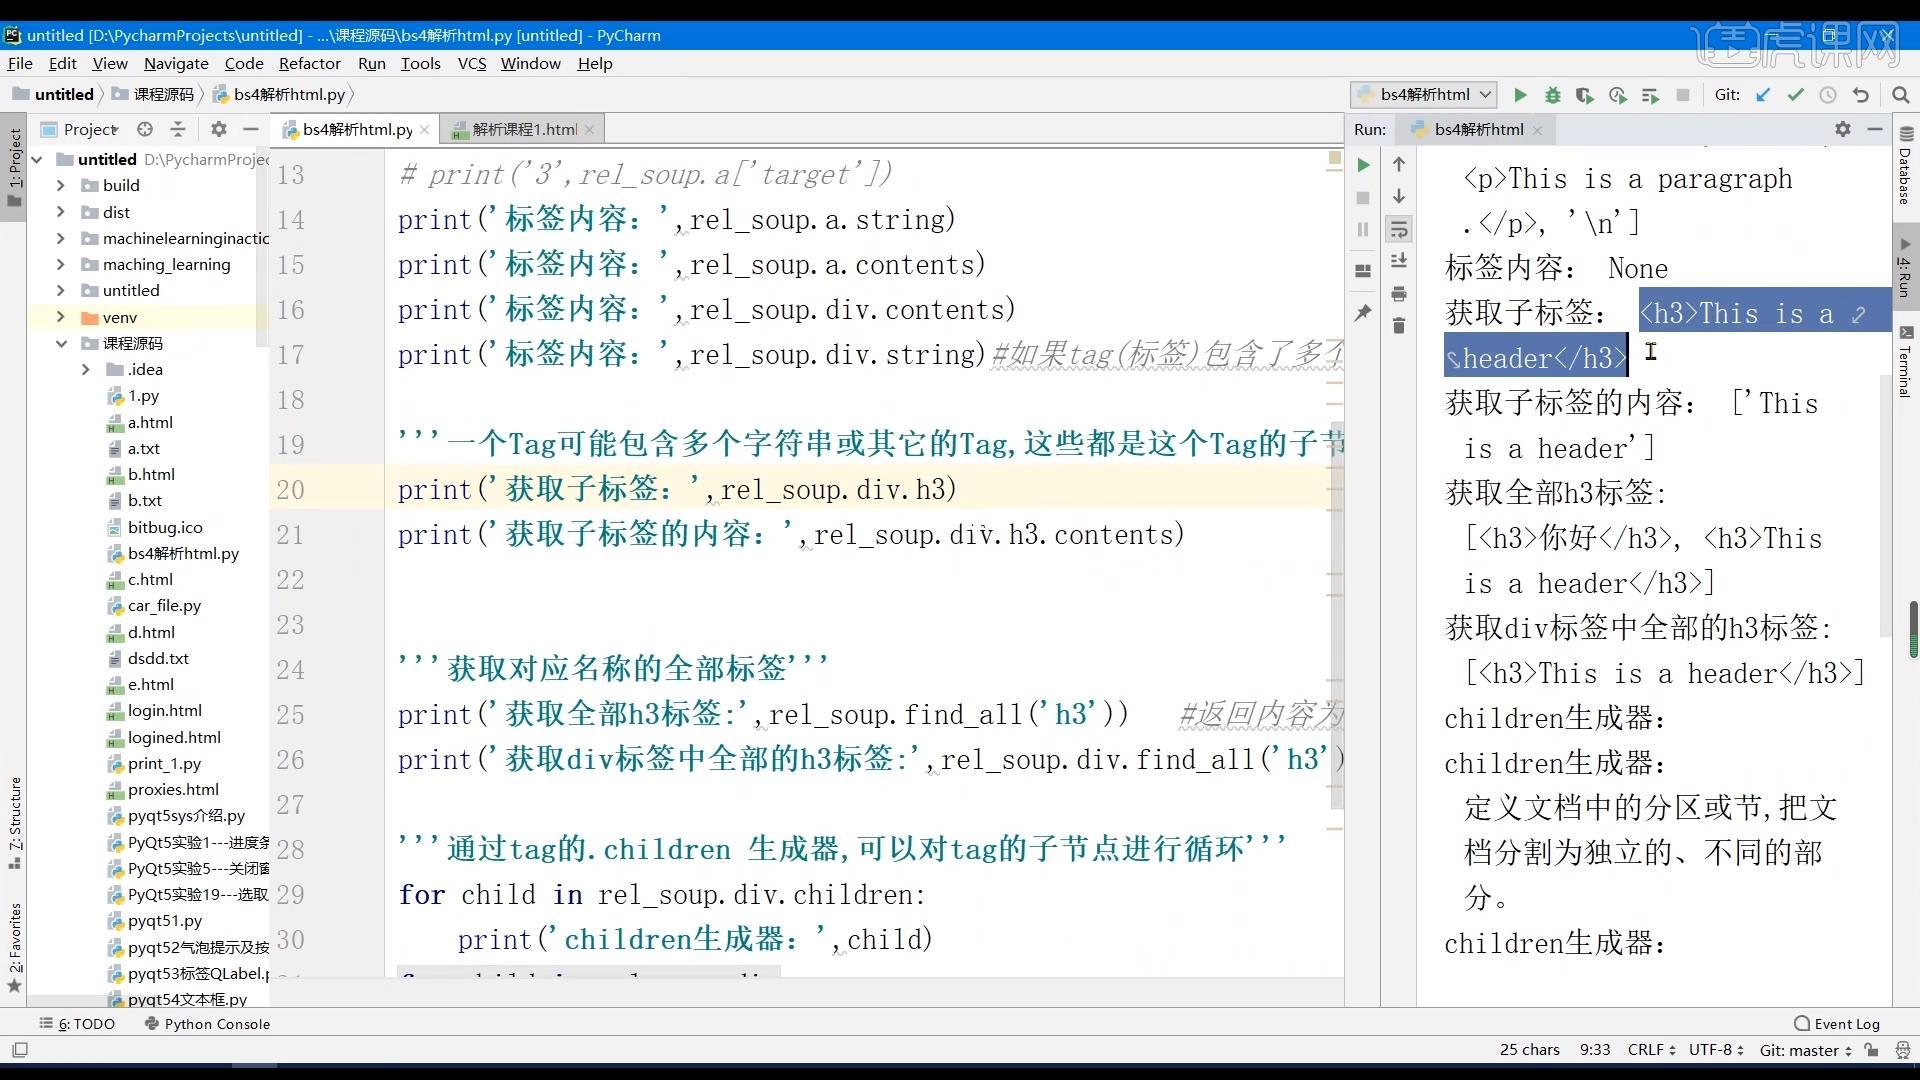Collapse the venv folder

tap(62, 317)
